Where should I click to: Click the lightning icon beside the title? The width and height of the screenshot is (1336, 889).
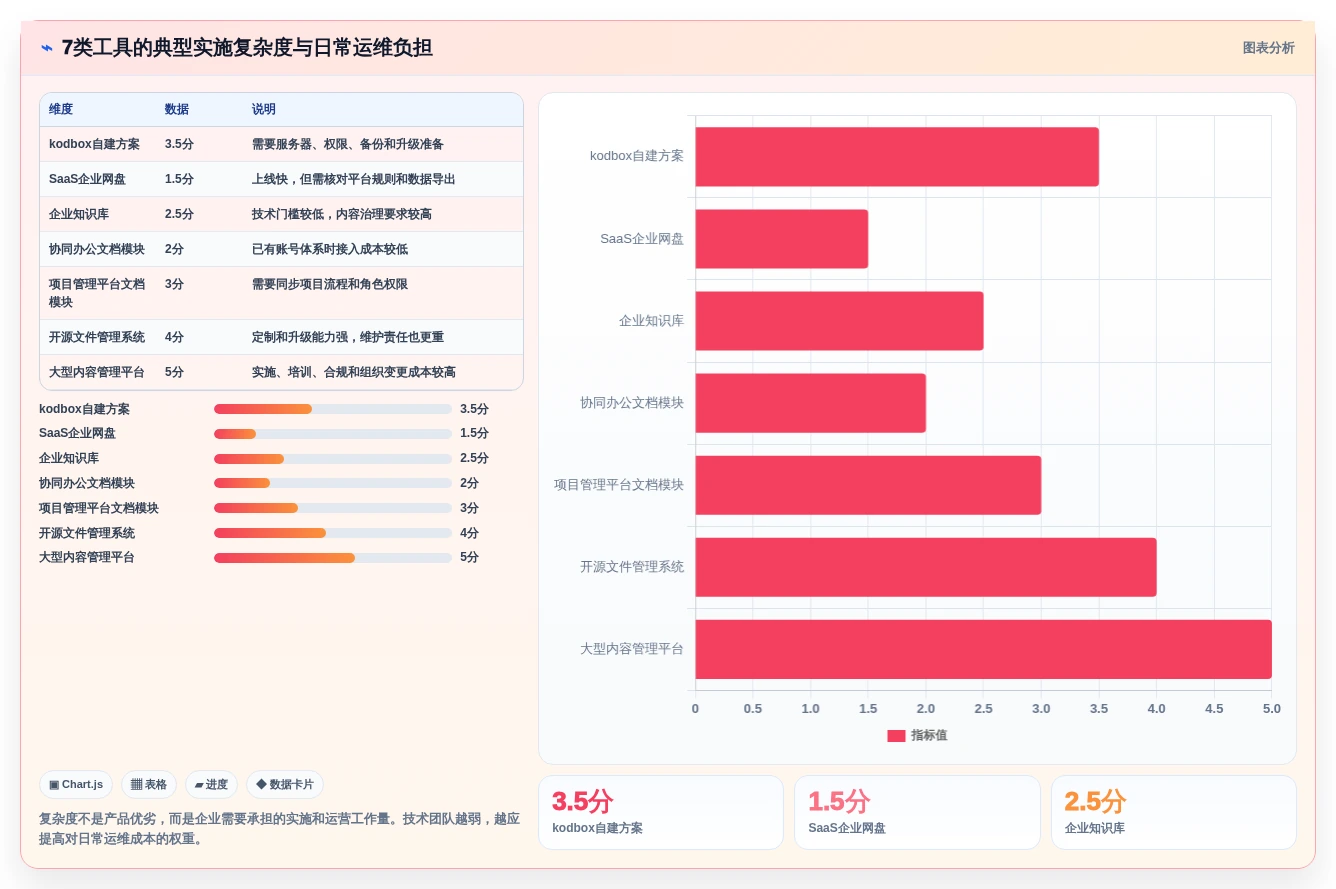pyautogui.click(x=47, y=48)
